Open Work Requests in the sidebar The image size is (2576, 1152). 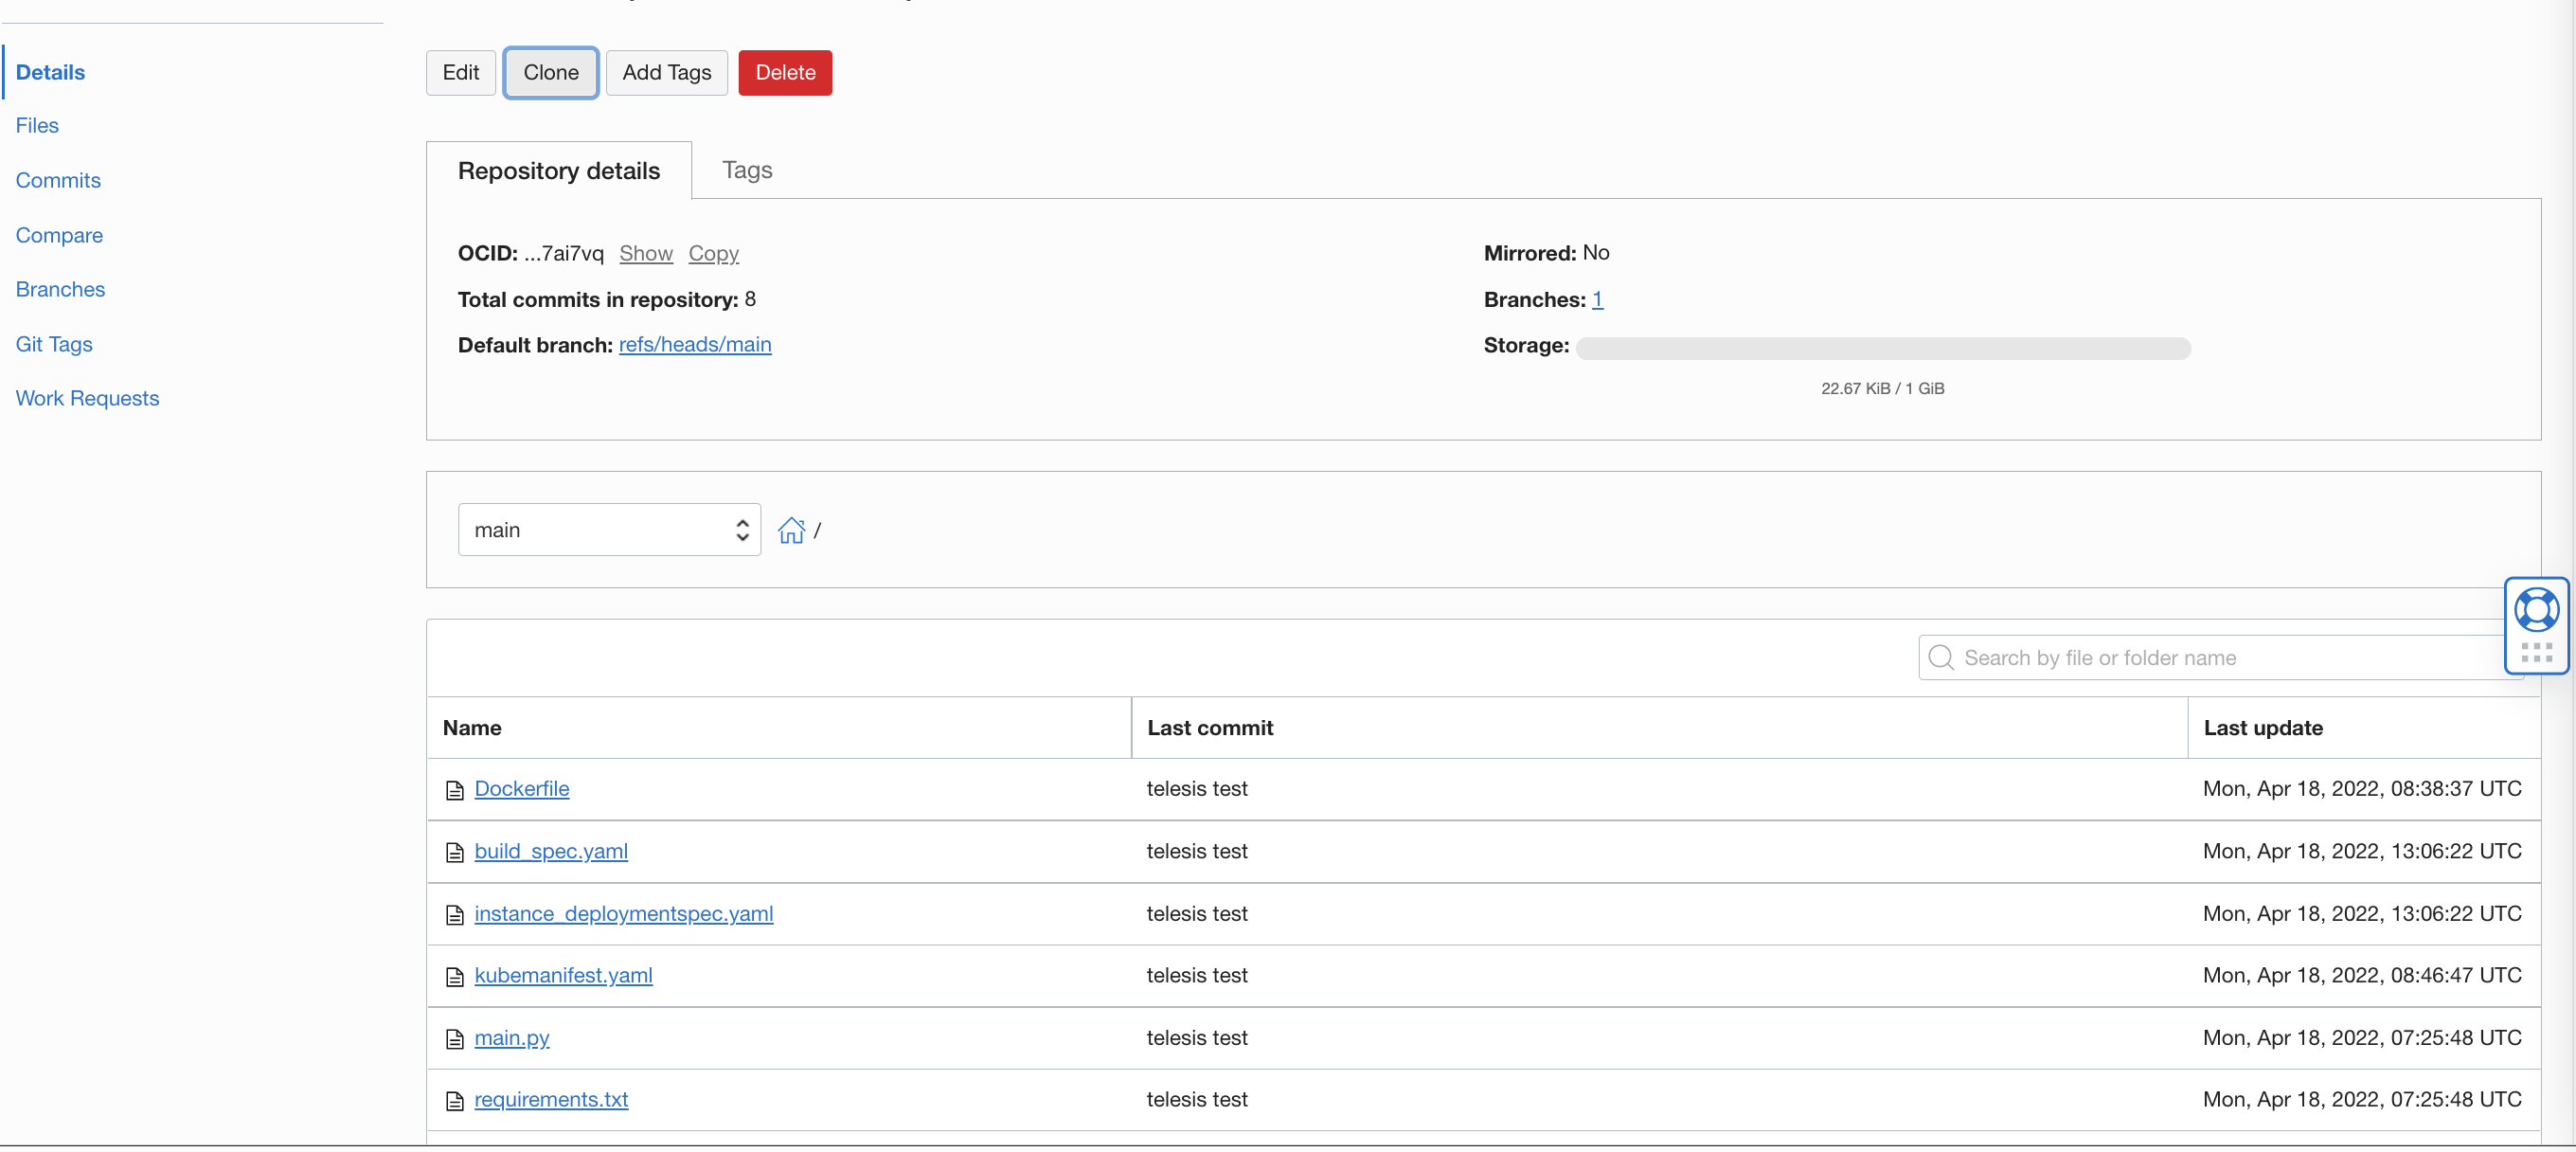[87, 398]
